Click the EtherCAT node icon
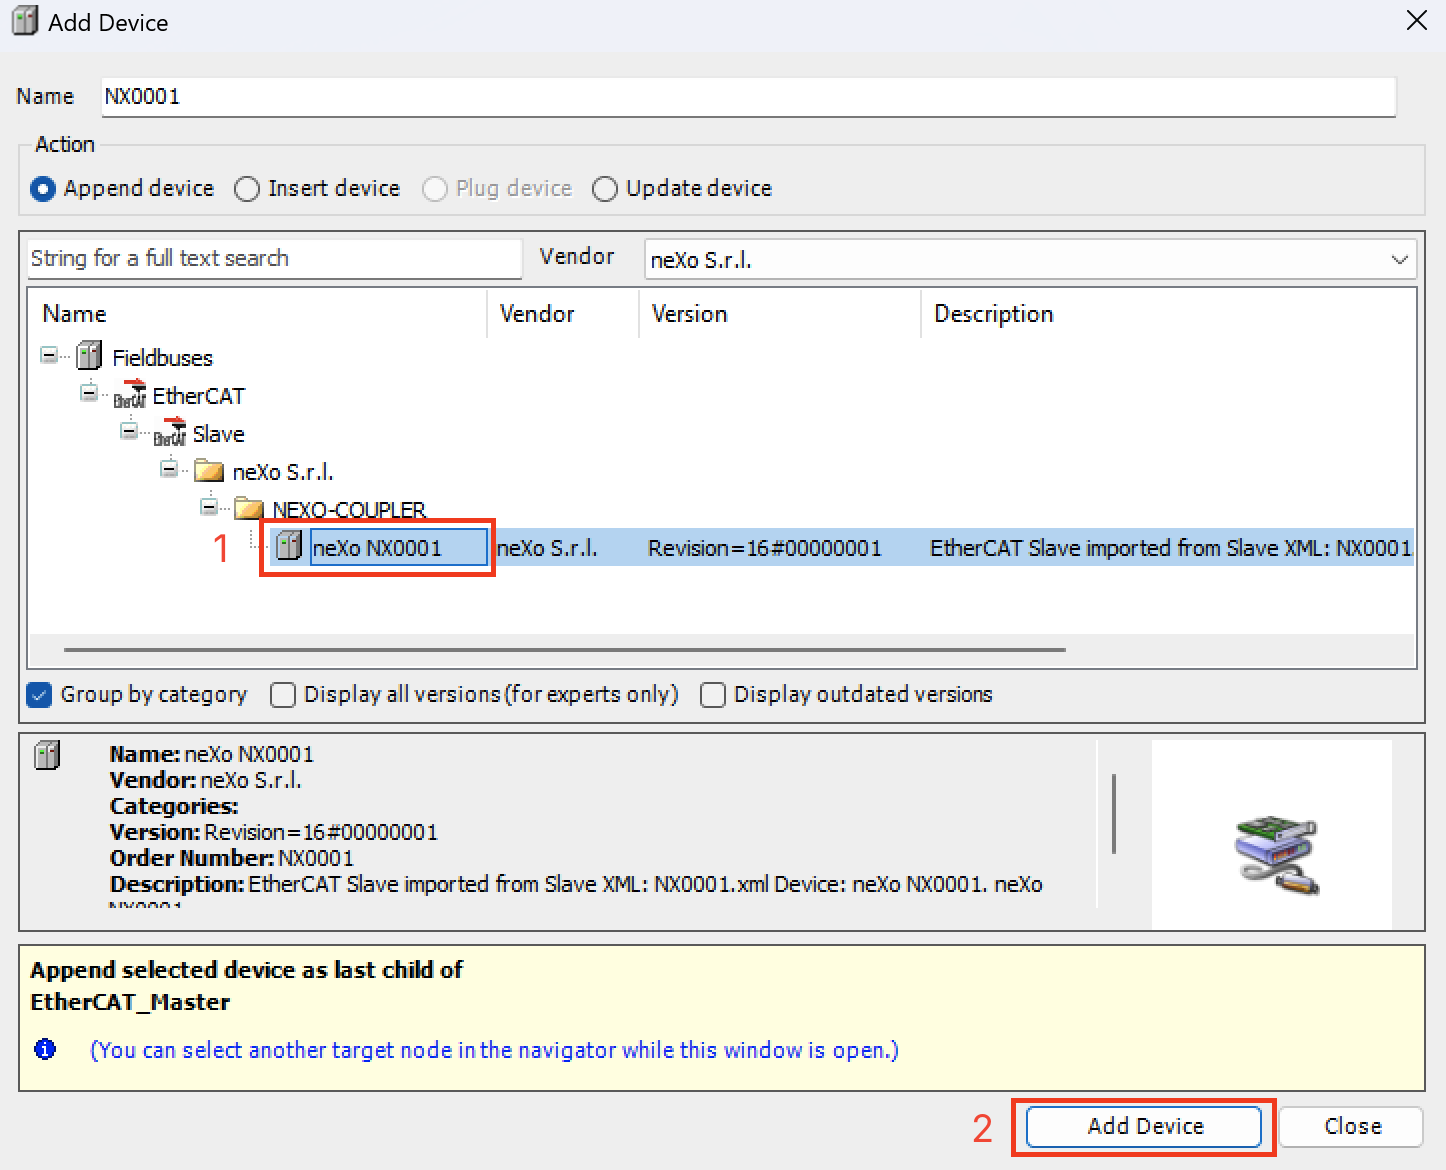The height and width of the screenshot is (1170, 1446). [x=129, y=394]
